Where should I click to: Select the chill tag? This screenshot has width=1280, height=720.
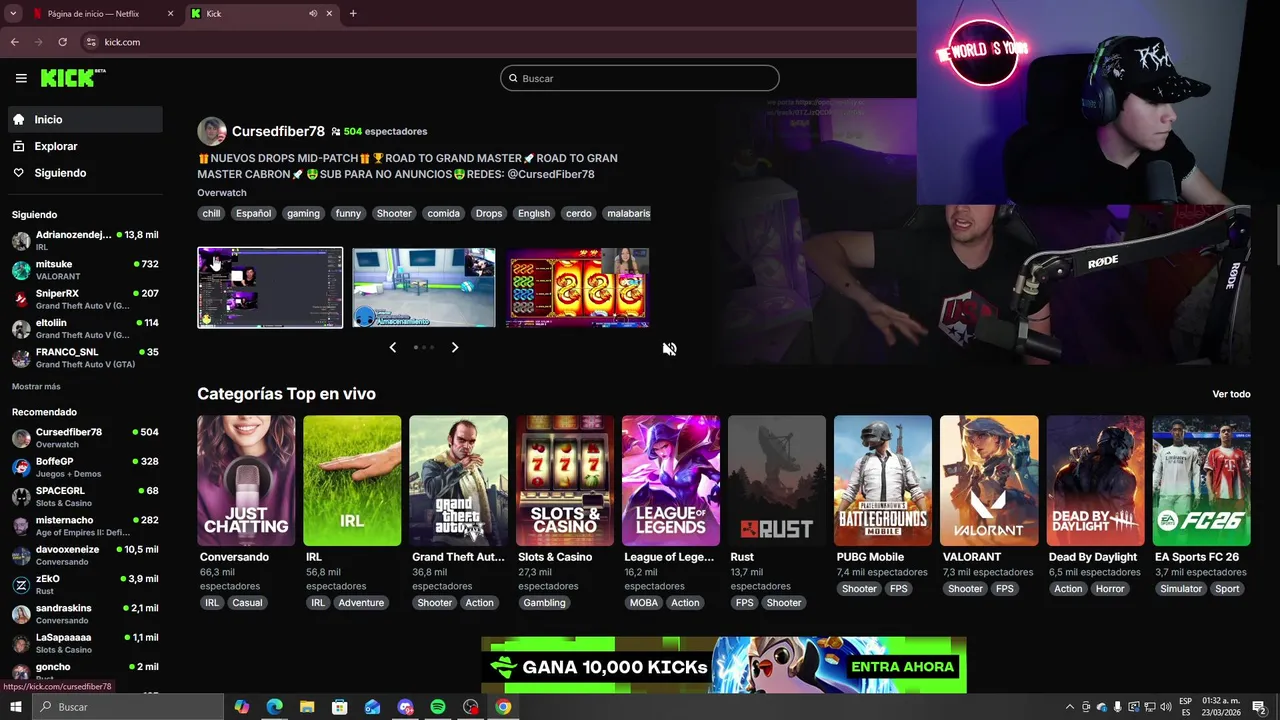tap(211, 213)
